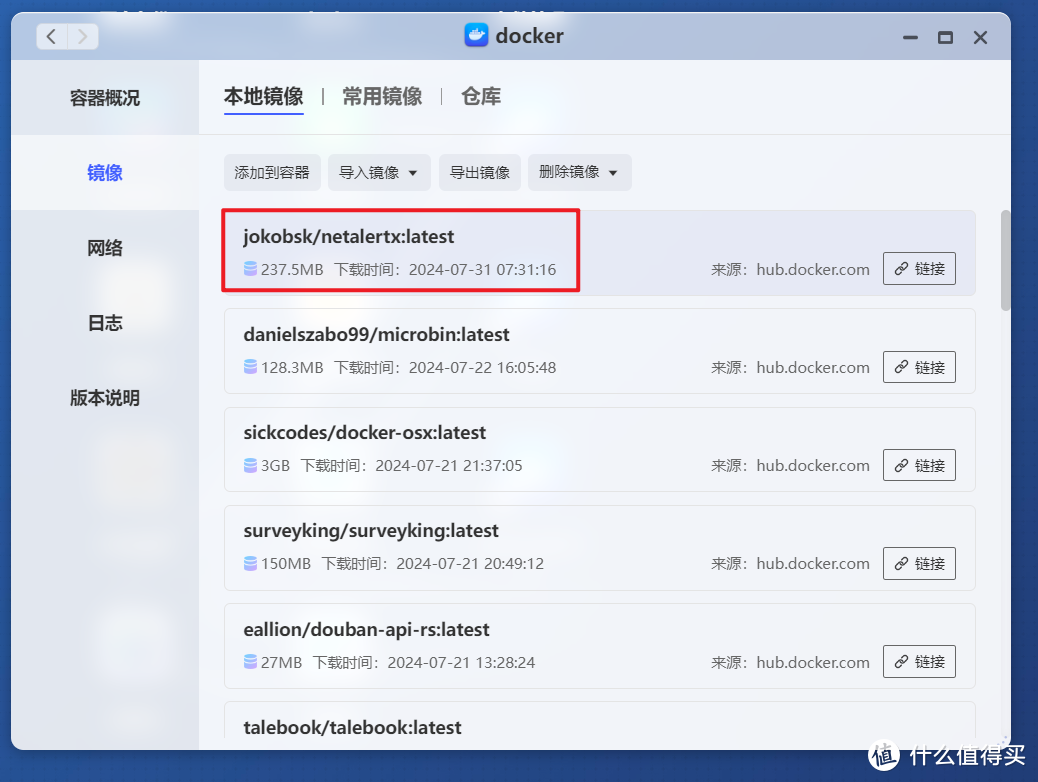Switch to the 常用镜像 tab

click(382, 96)
